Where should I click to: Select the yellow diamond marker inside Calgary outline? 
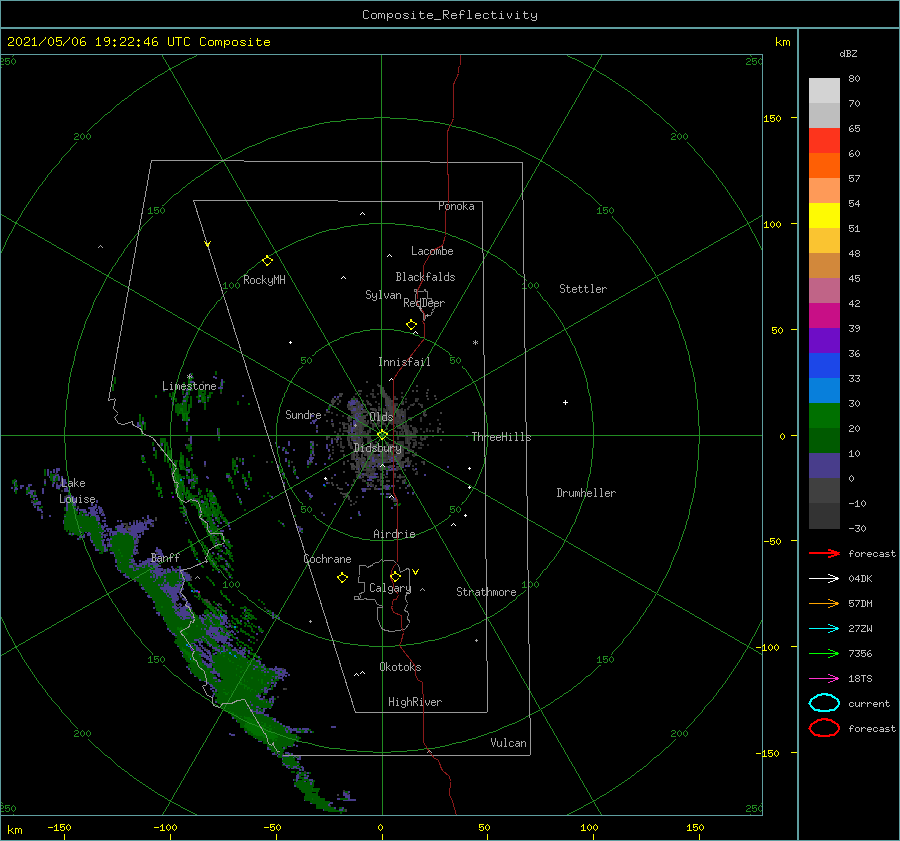(x=395, y=576)
